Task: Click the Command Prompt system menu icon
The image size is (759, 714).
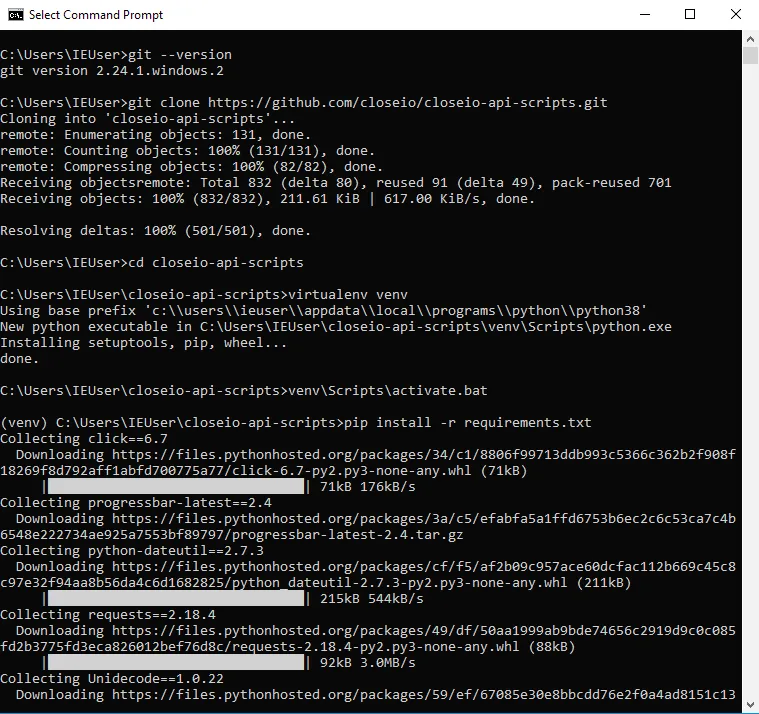Action: 15,15
